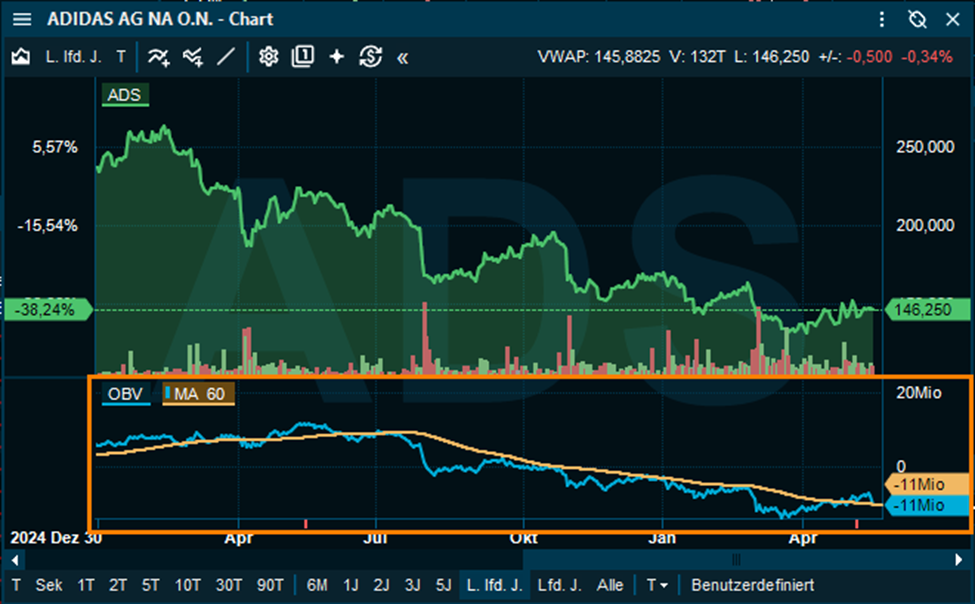Viewport: 975px width, 604px height.
Task: Click the V: 132T volume value
Action: (697, 57)
